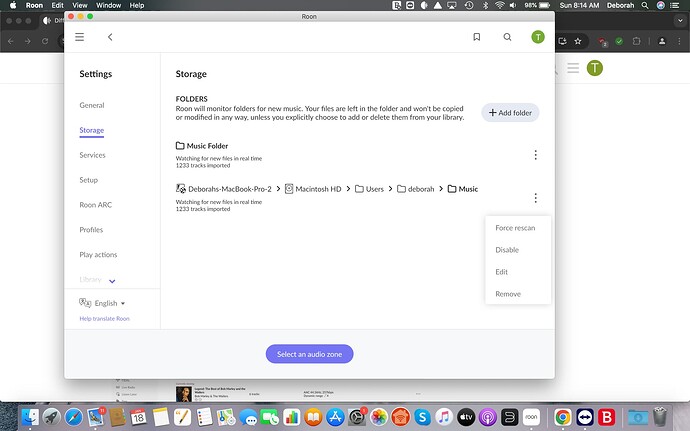690x431 pixels.
Task: Open the Edit menu in the menu bar
Action: click(x=58, y=5)
